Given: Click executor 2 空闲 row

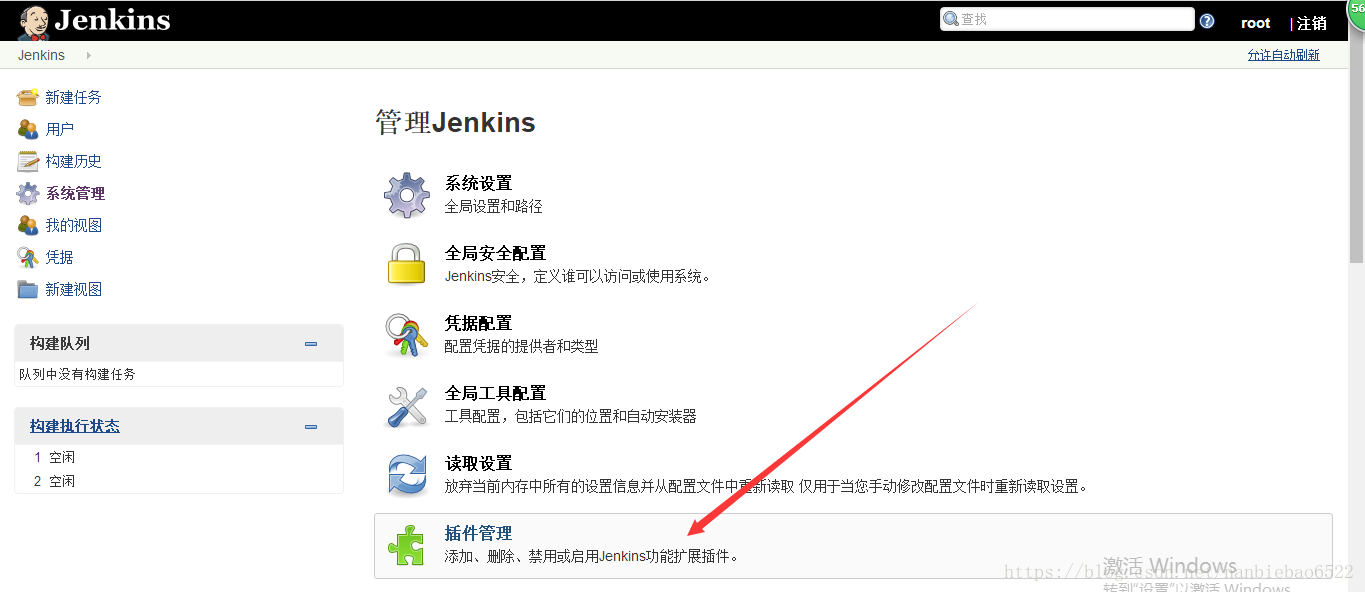Looking at the screenshot, I should click(x=179, y=481).
